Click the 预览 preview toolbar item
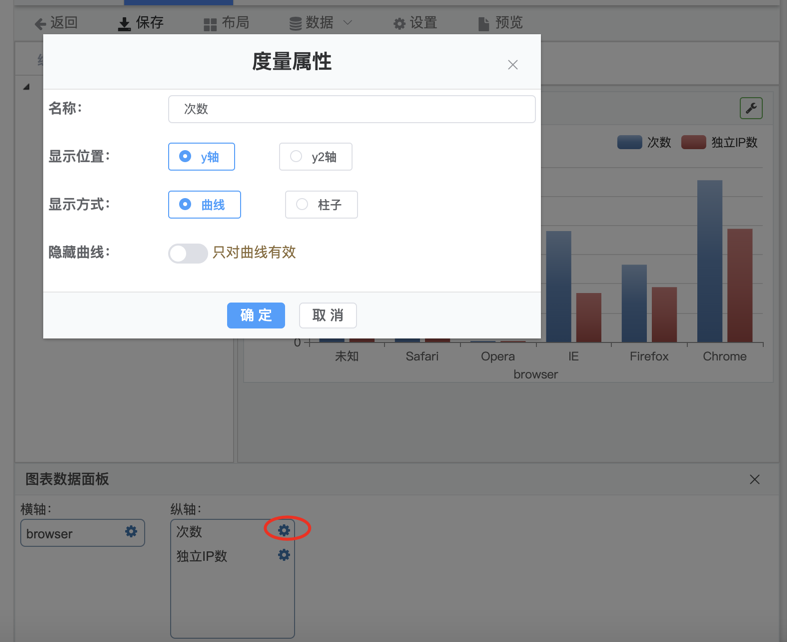 (500, 23)
